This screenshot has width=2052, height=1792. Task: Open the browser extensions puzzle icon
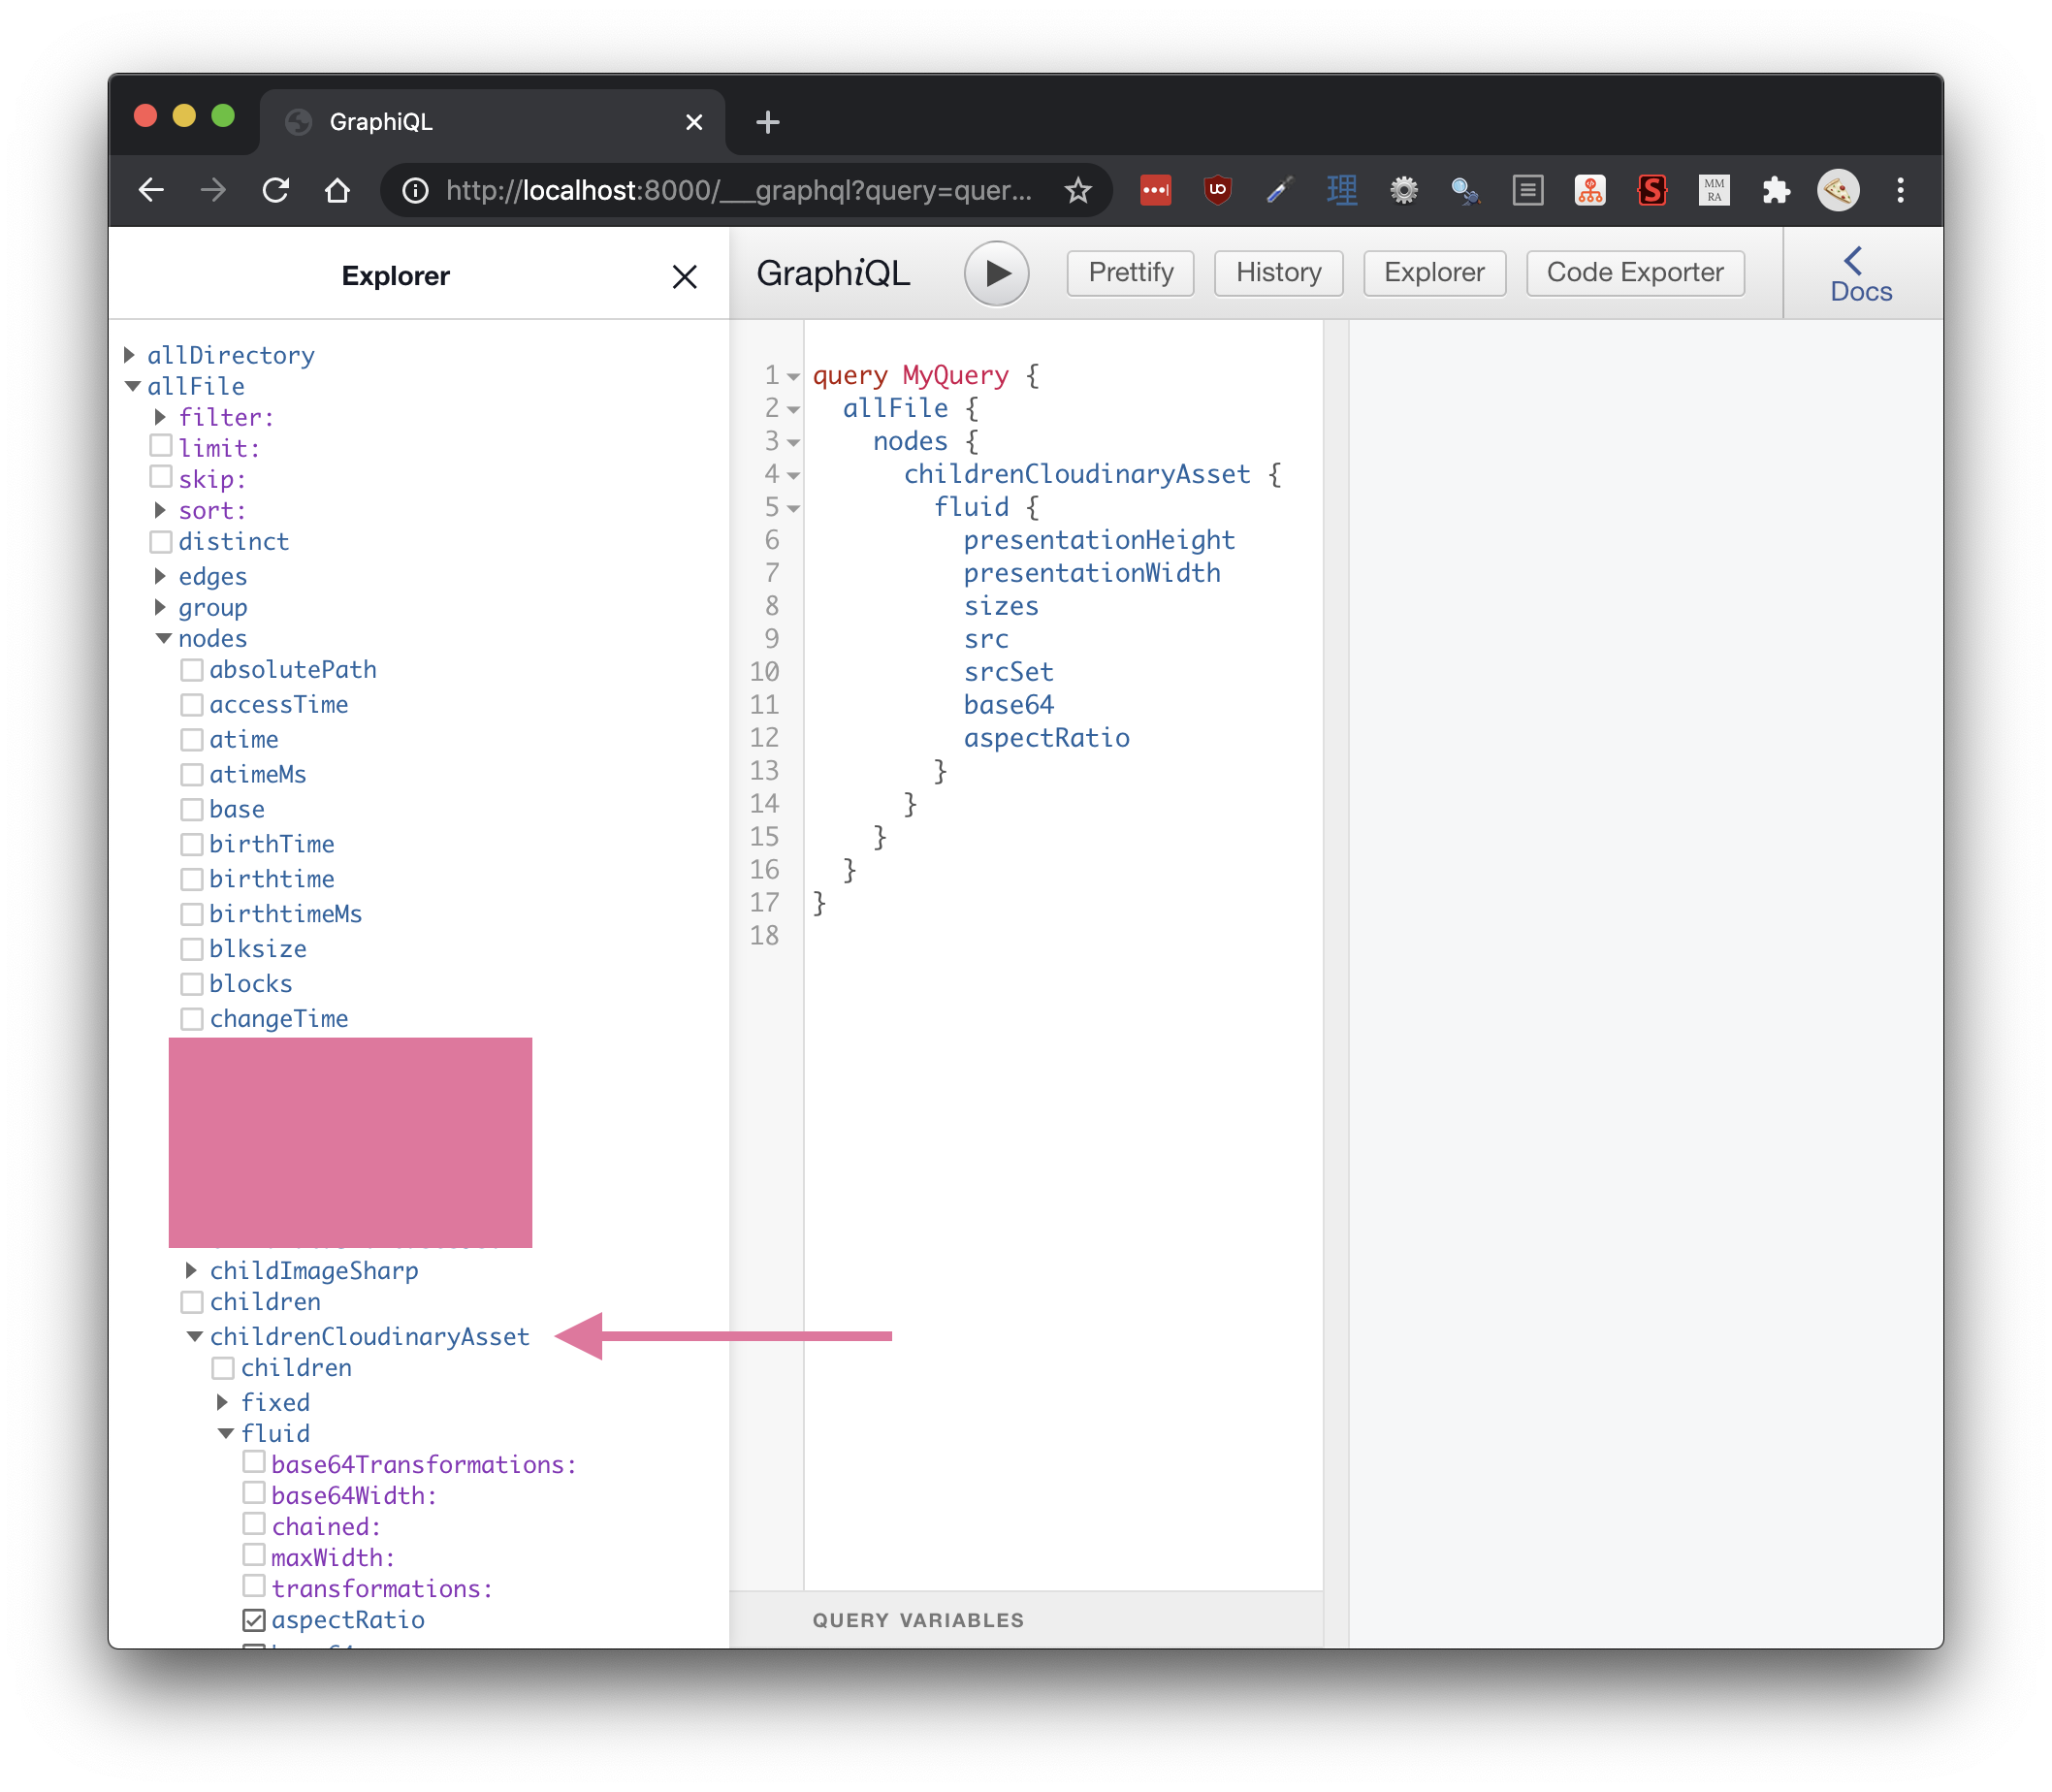pyautogui.click(x=1777, y=190)
